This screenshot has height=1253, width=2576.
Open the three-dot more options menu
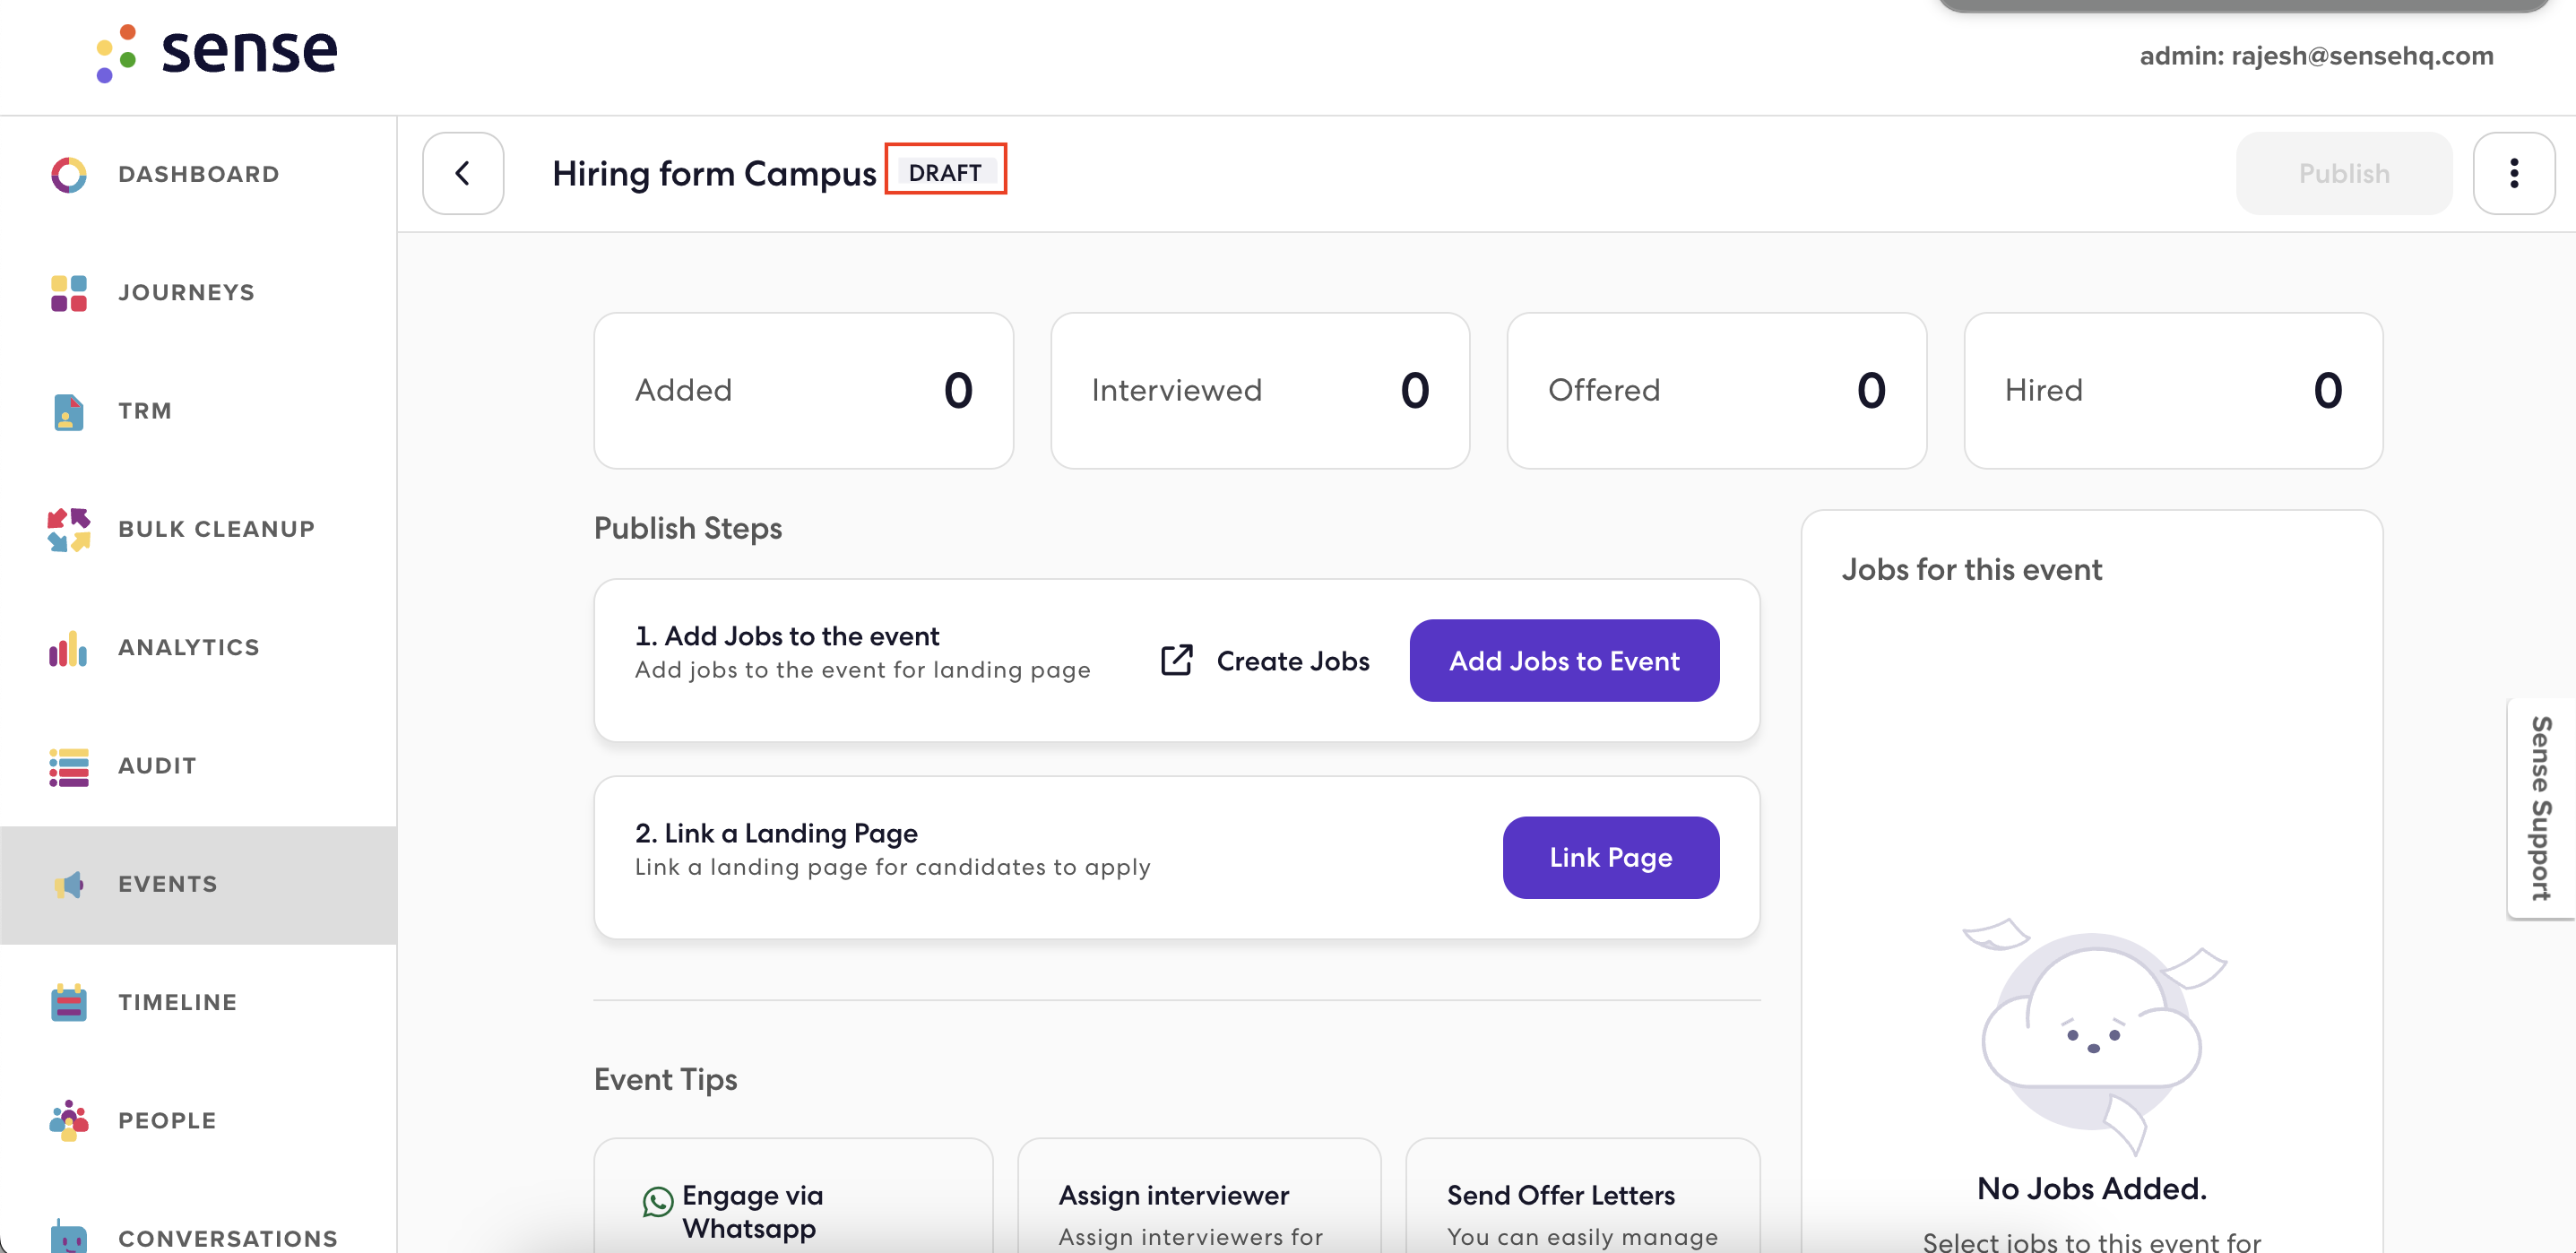click(2514, 173)
